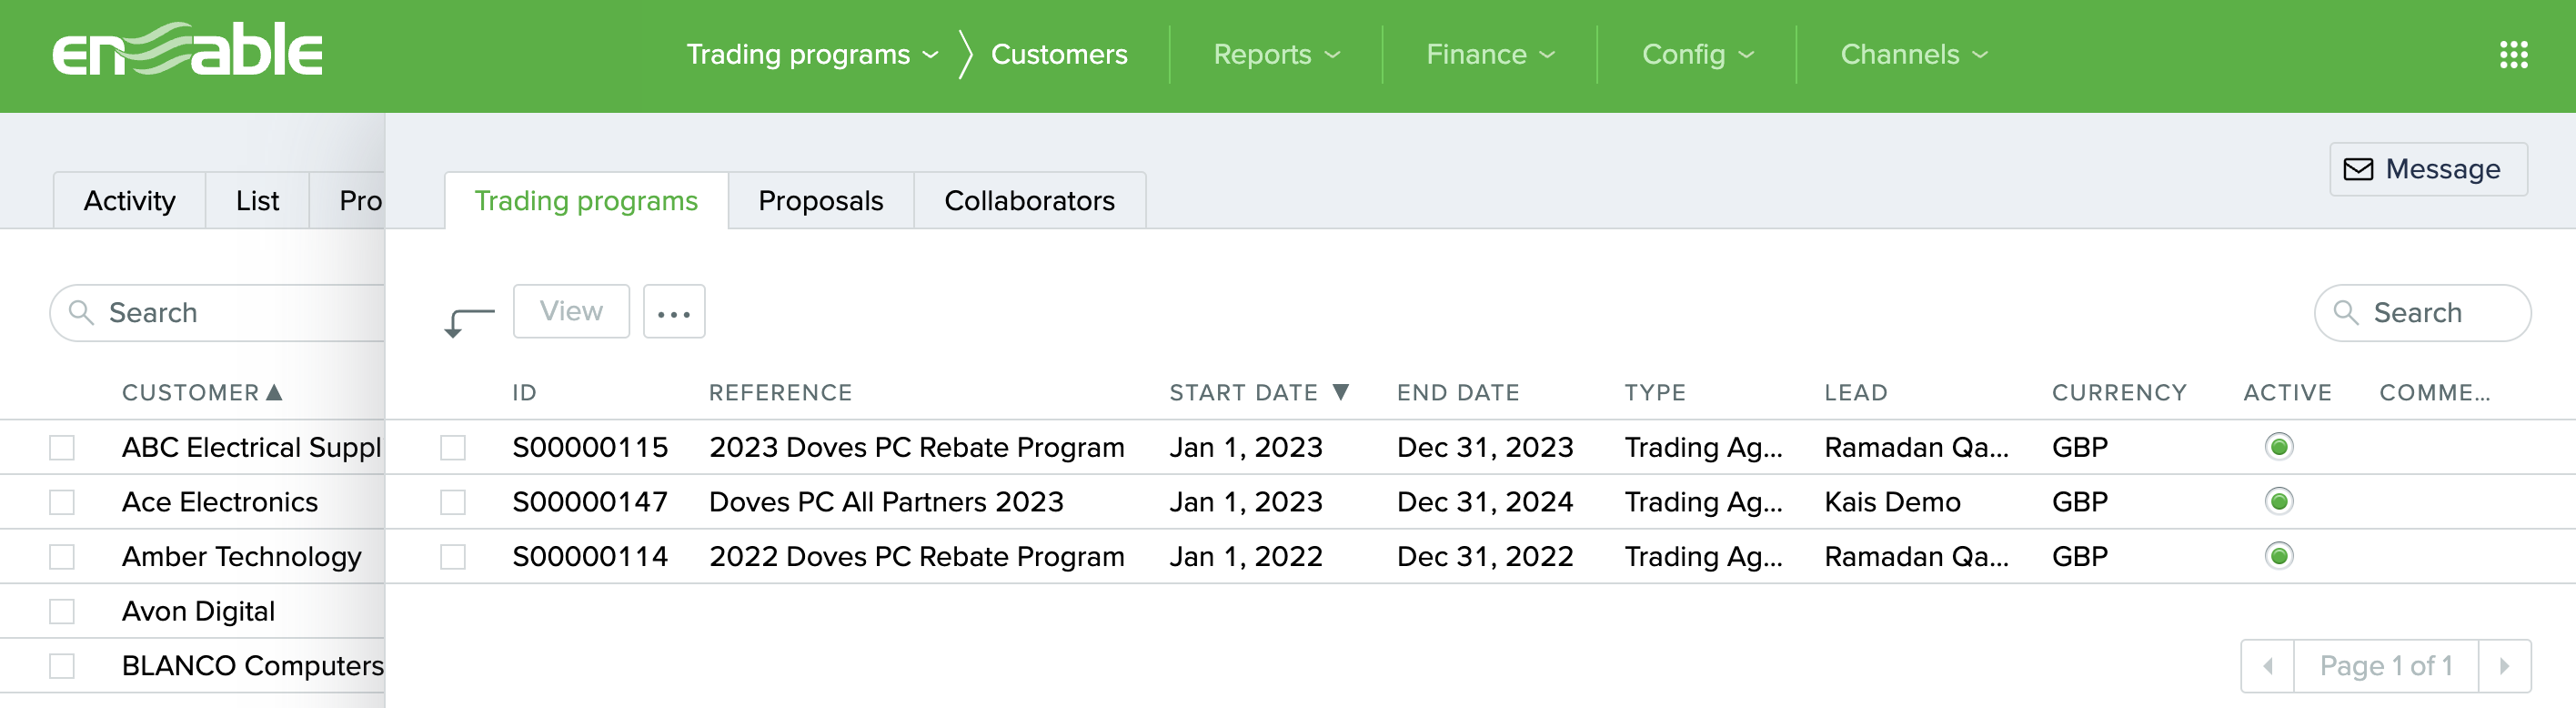Tick checkbox for ABC Electrical Supplies
The image size is (2576, 708).
(62, 447)
